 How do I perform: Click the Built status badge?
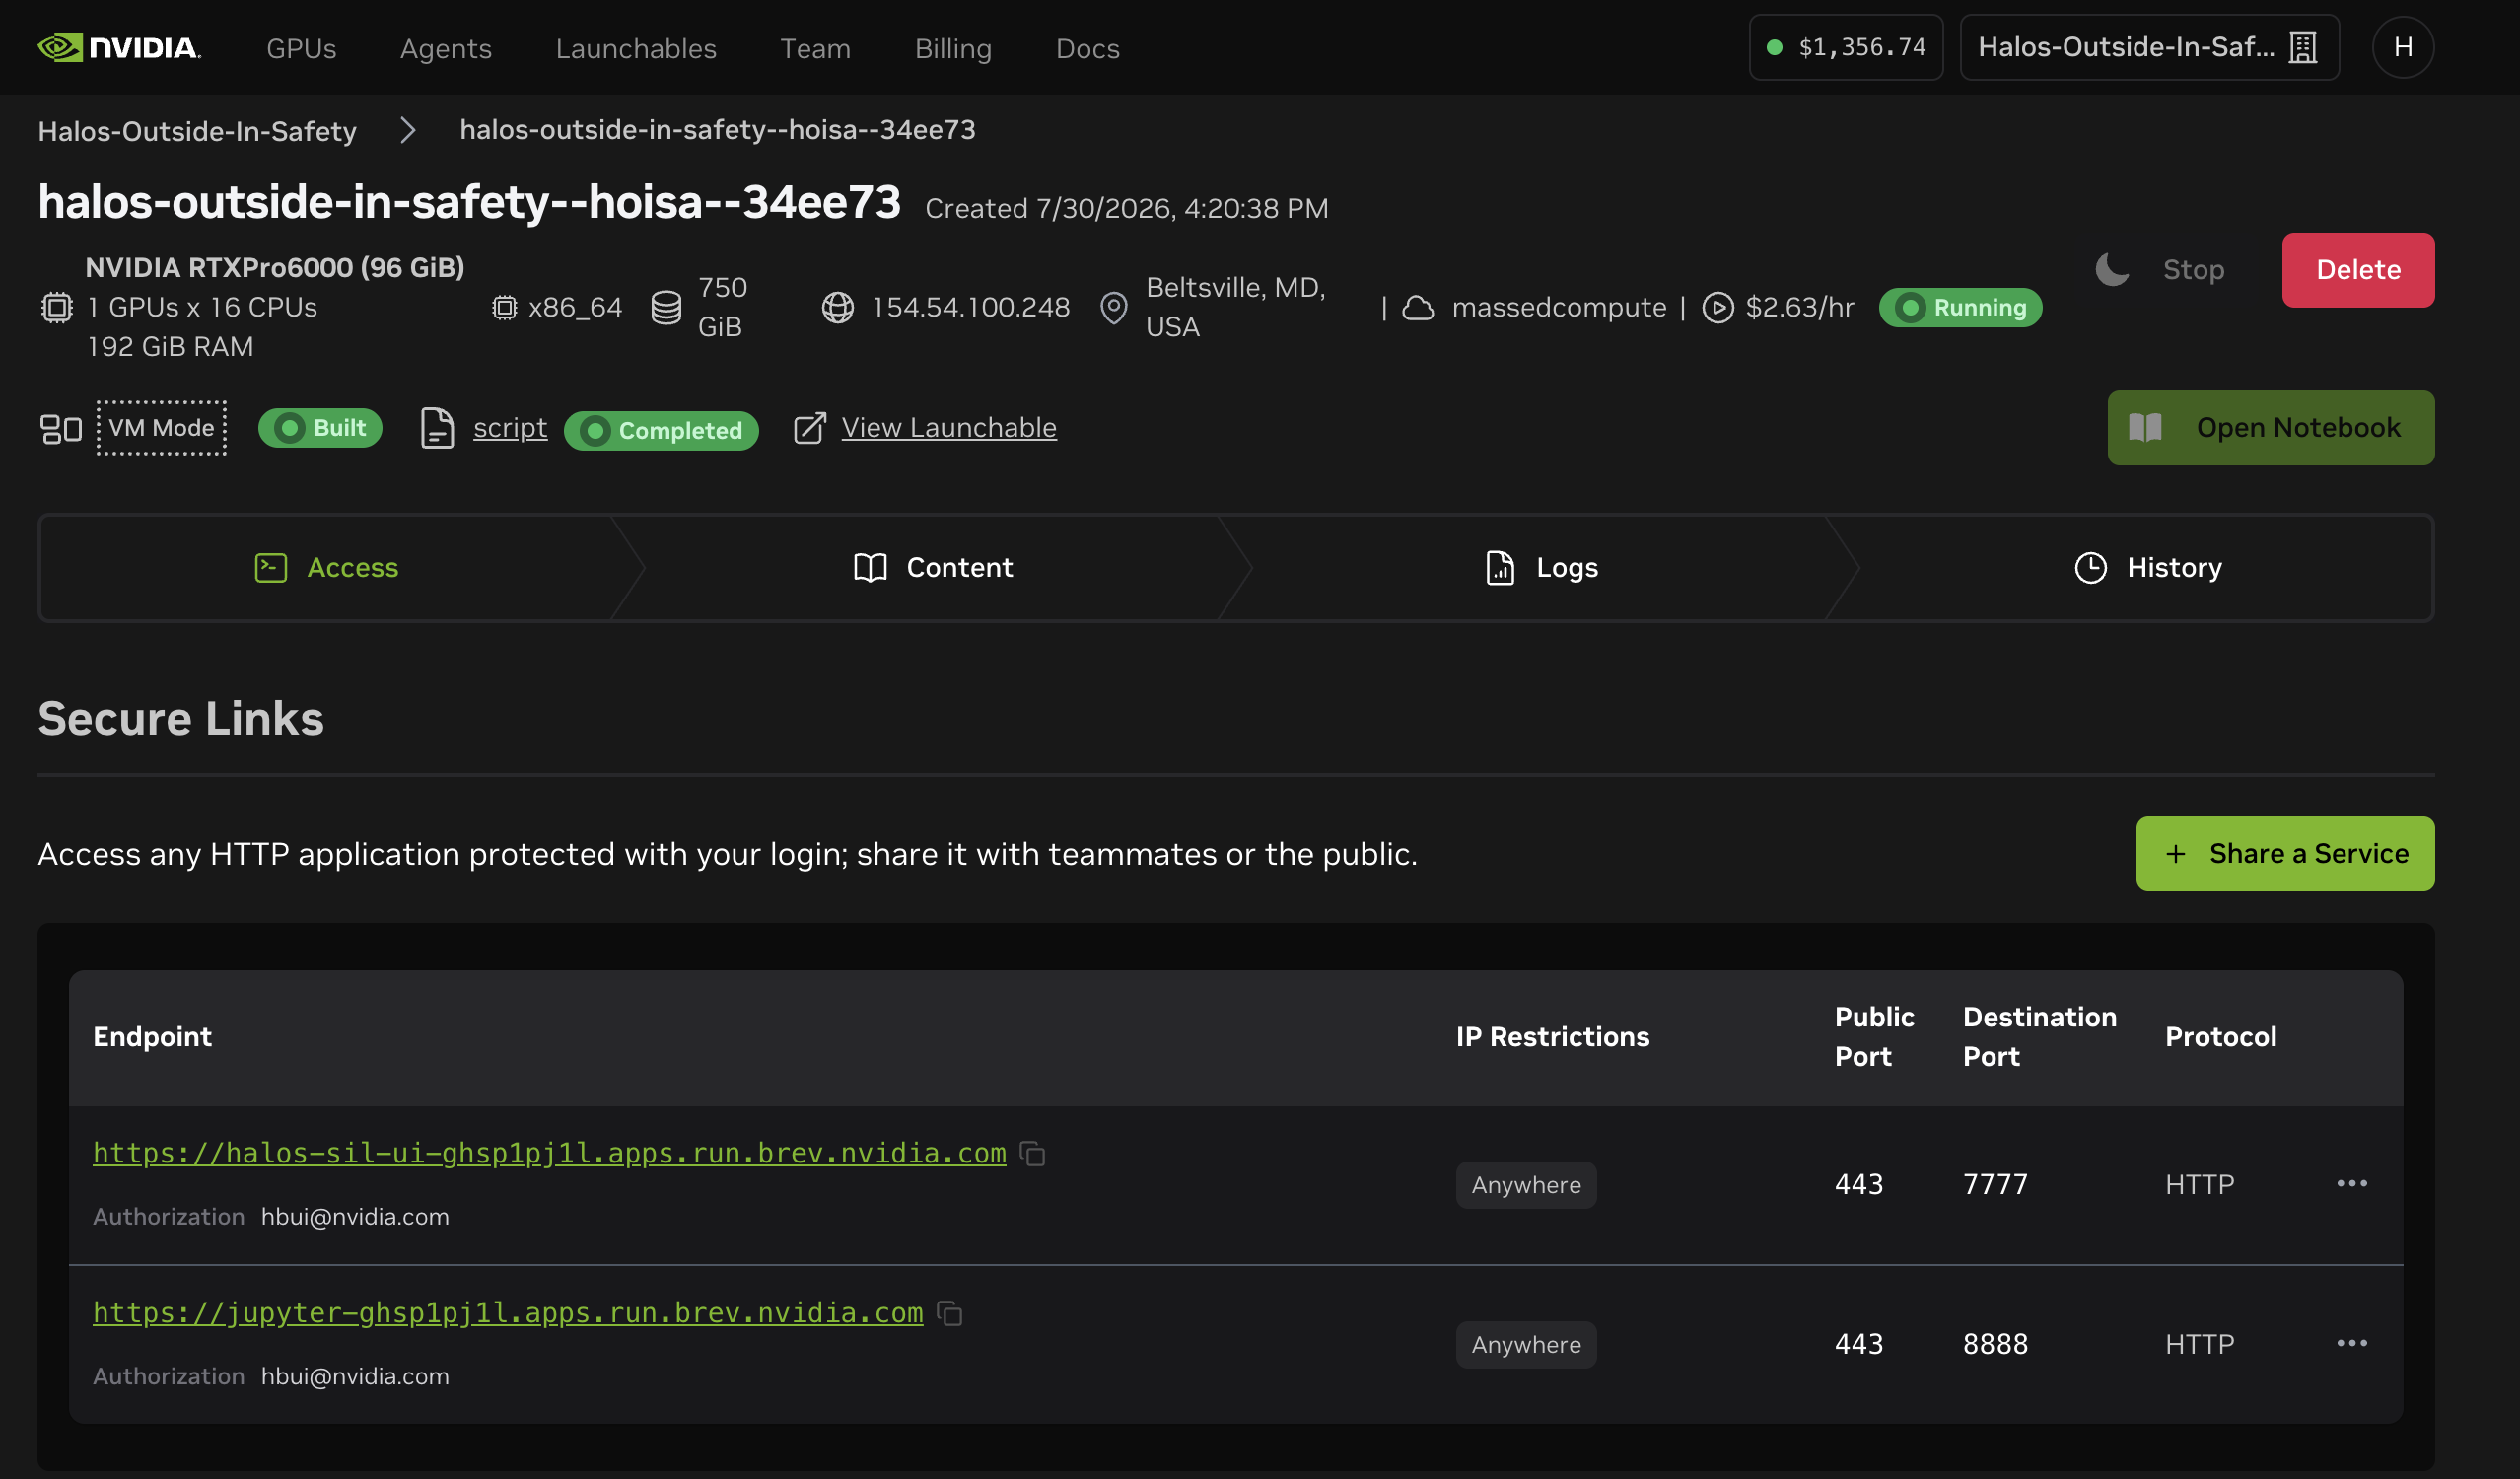pos(320,428)
